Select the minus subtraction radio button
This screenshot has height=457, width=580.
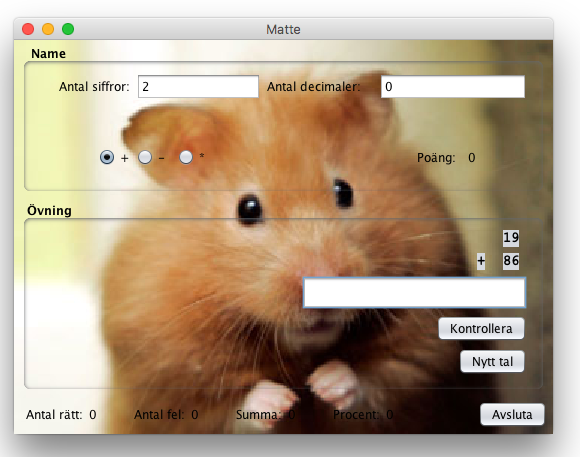145,157
